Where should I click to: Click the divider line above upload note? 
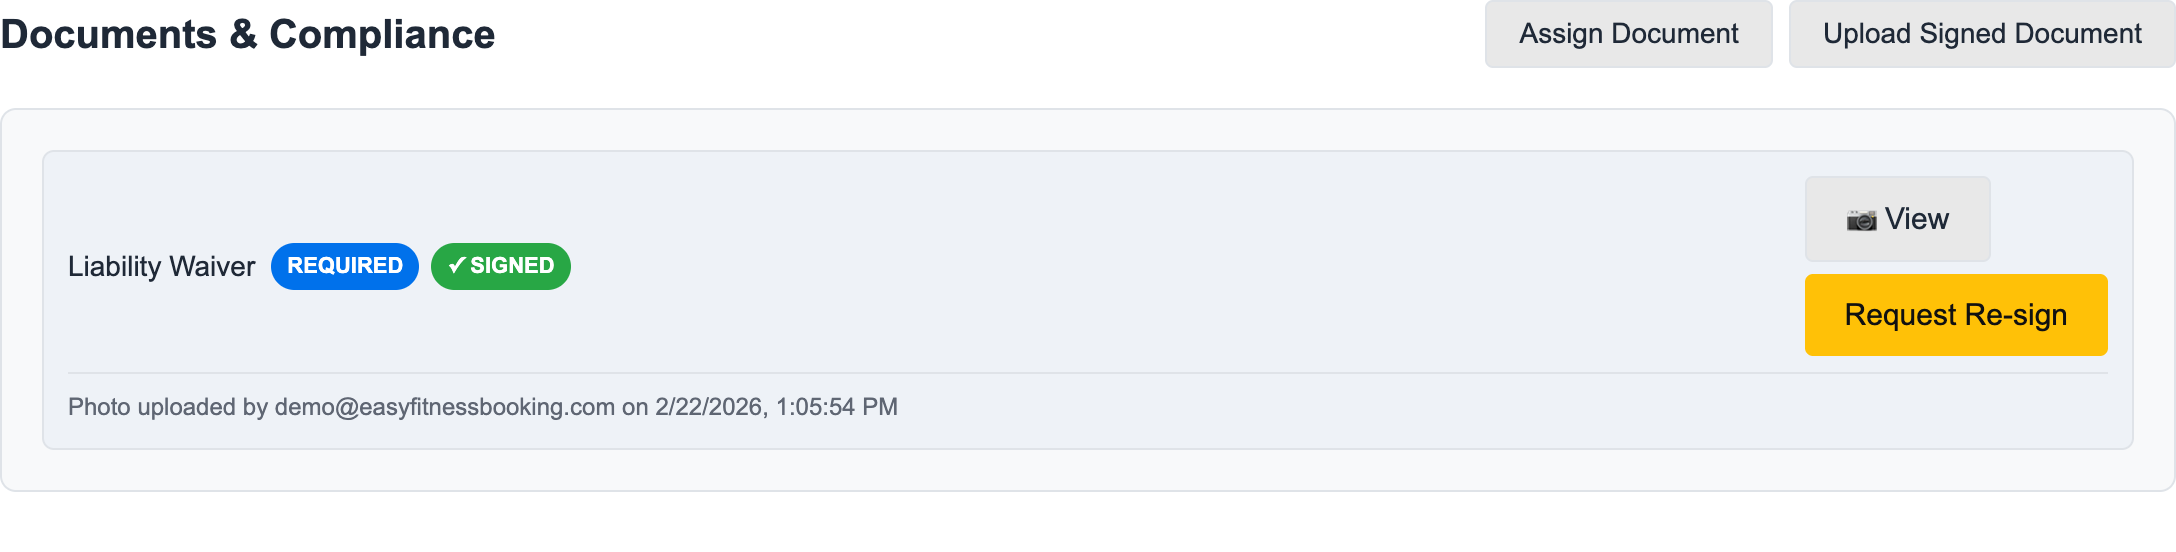point(1088,373)
